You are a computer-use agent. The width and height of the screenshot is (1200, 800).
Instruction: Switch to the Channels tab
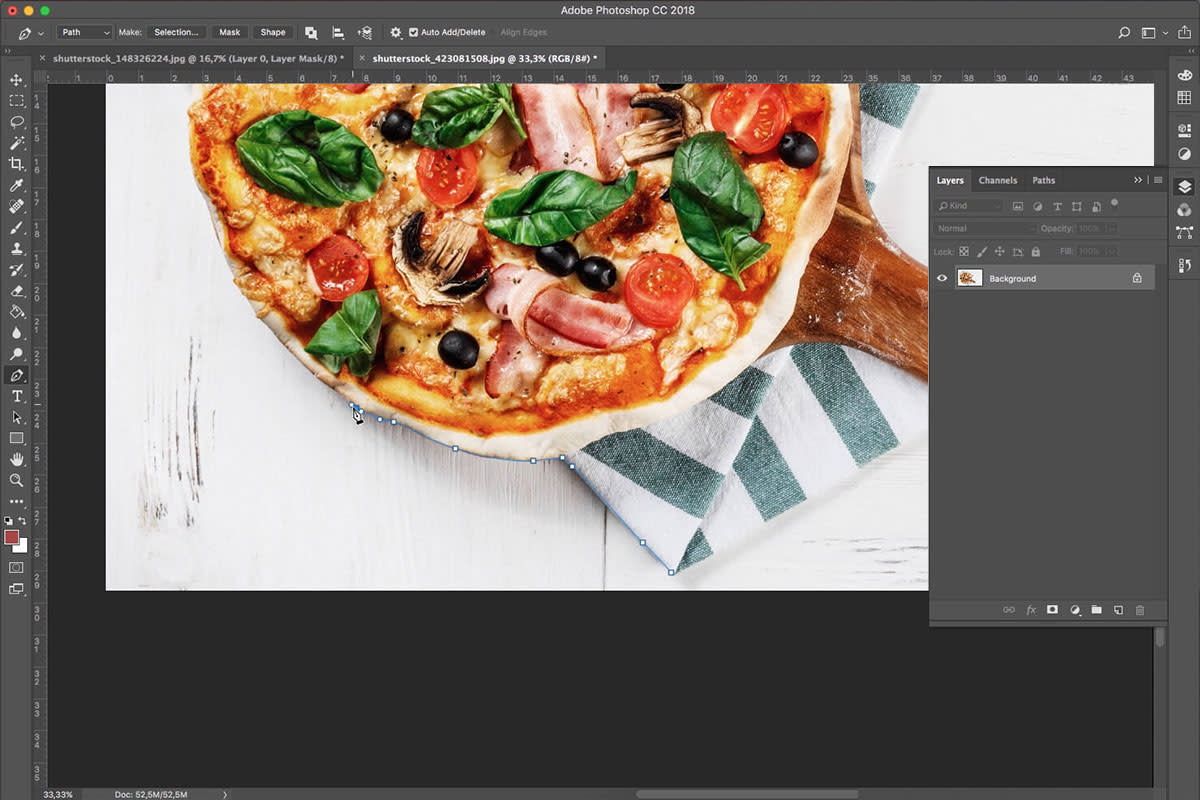coord(997,180)
